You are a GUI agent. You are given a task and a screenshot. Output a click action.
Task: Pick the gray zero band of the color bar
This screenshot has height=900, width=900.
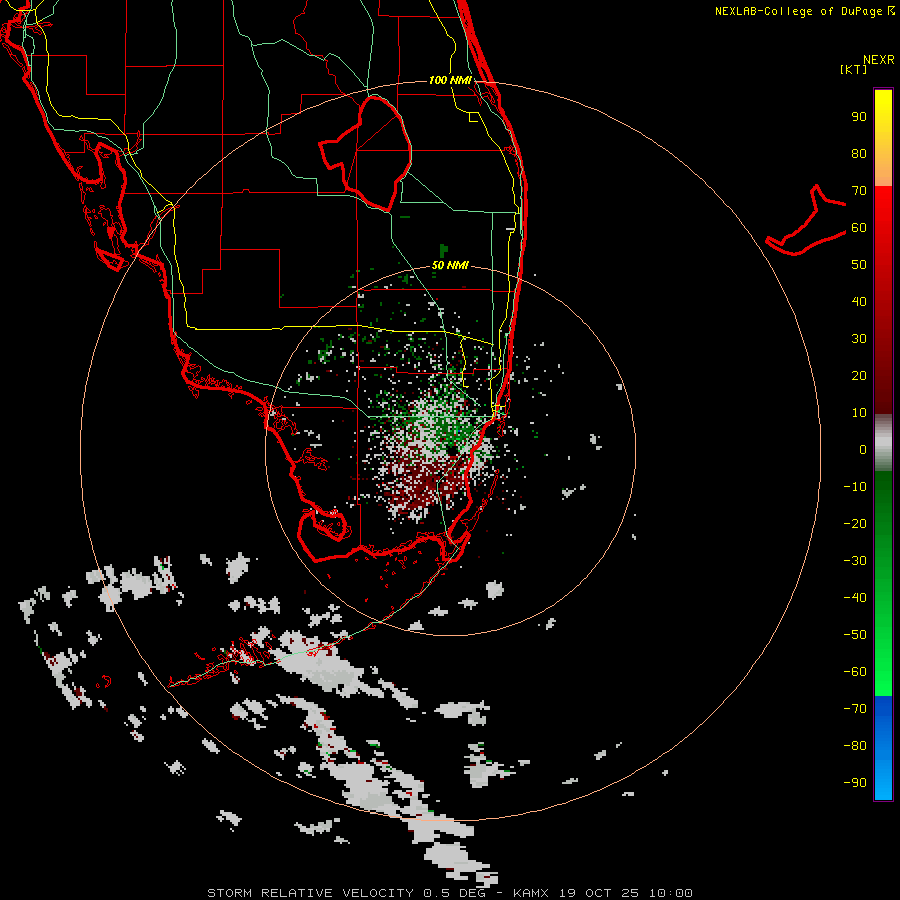(883, 443)
